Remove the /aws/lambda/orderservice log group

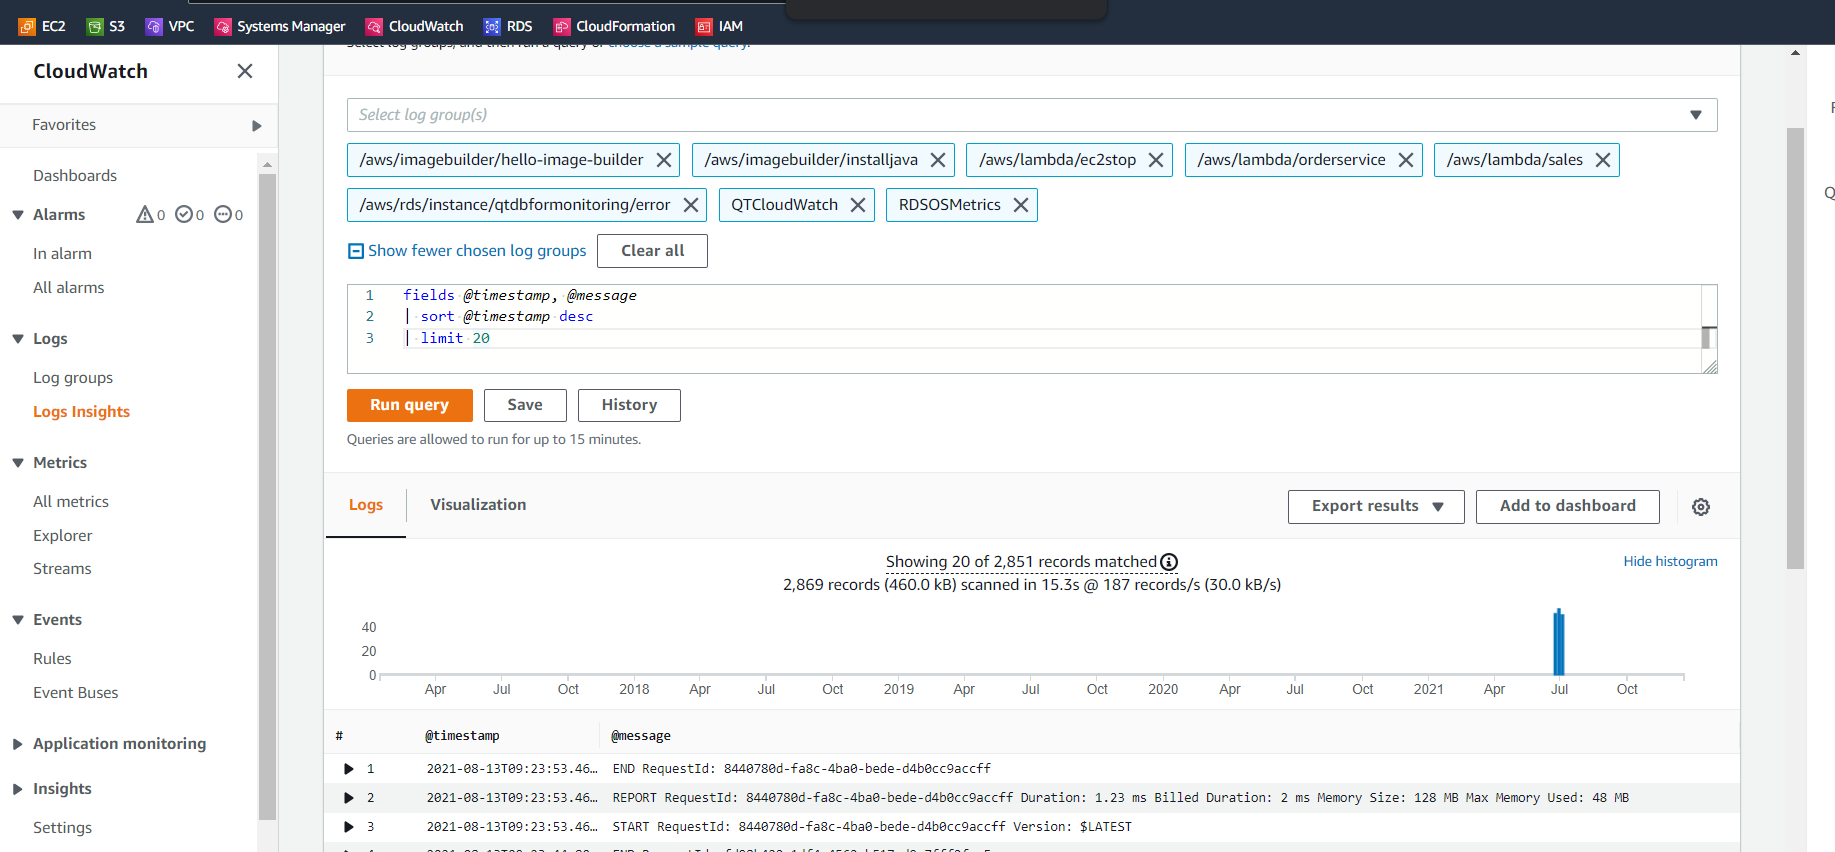1406,160
